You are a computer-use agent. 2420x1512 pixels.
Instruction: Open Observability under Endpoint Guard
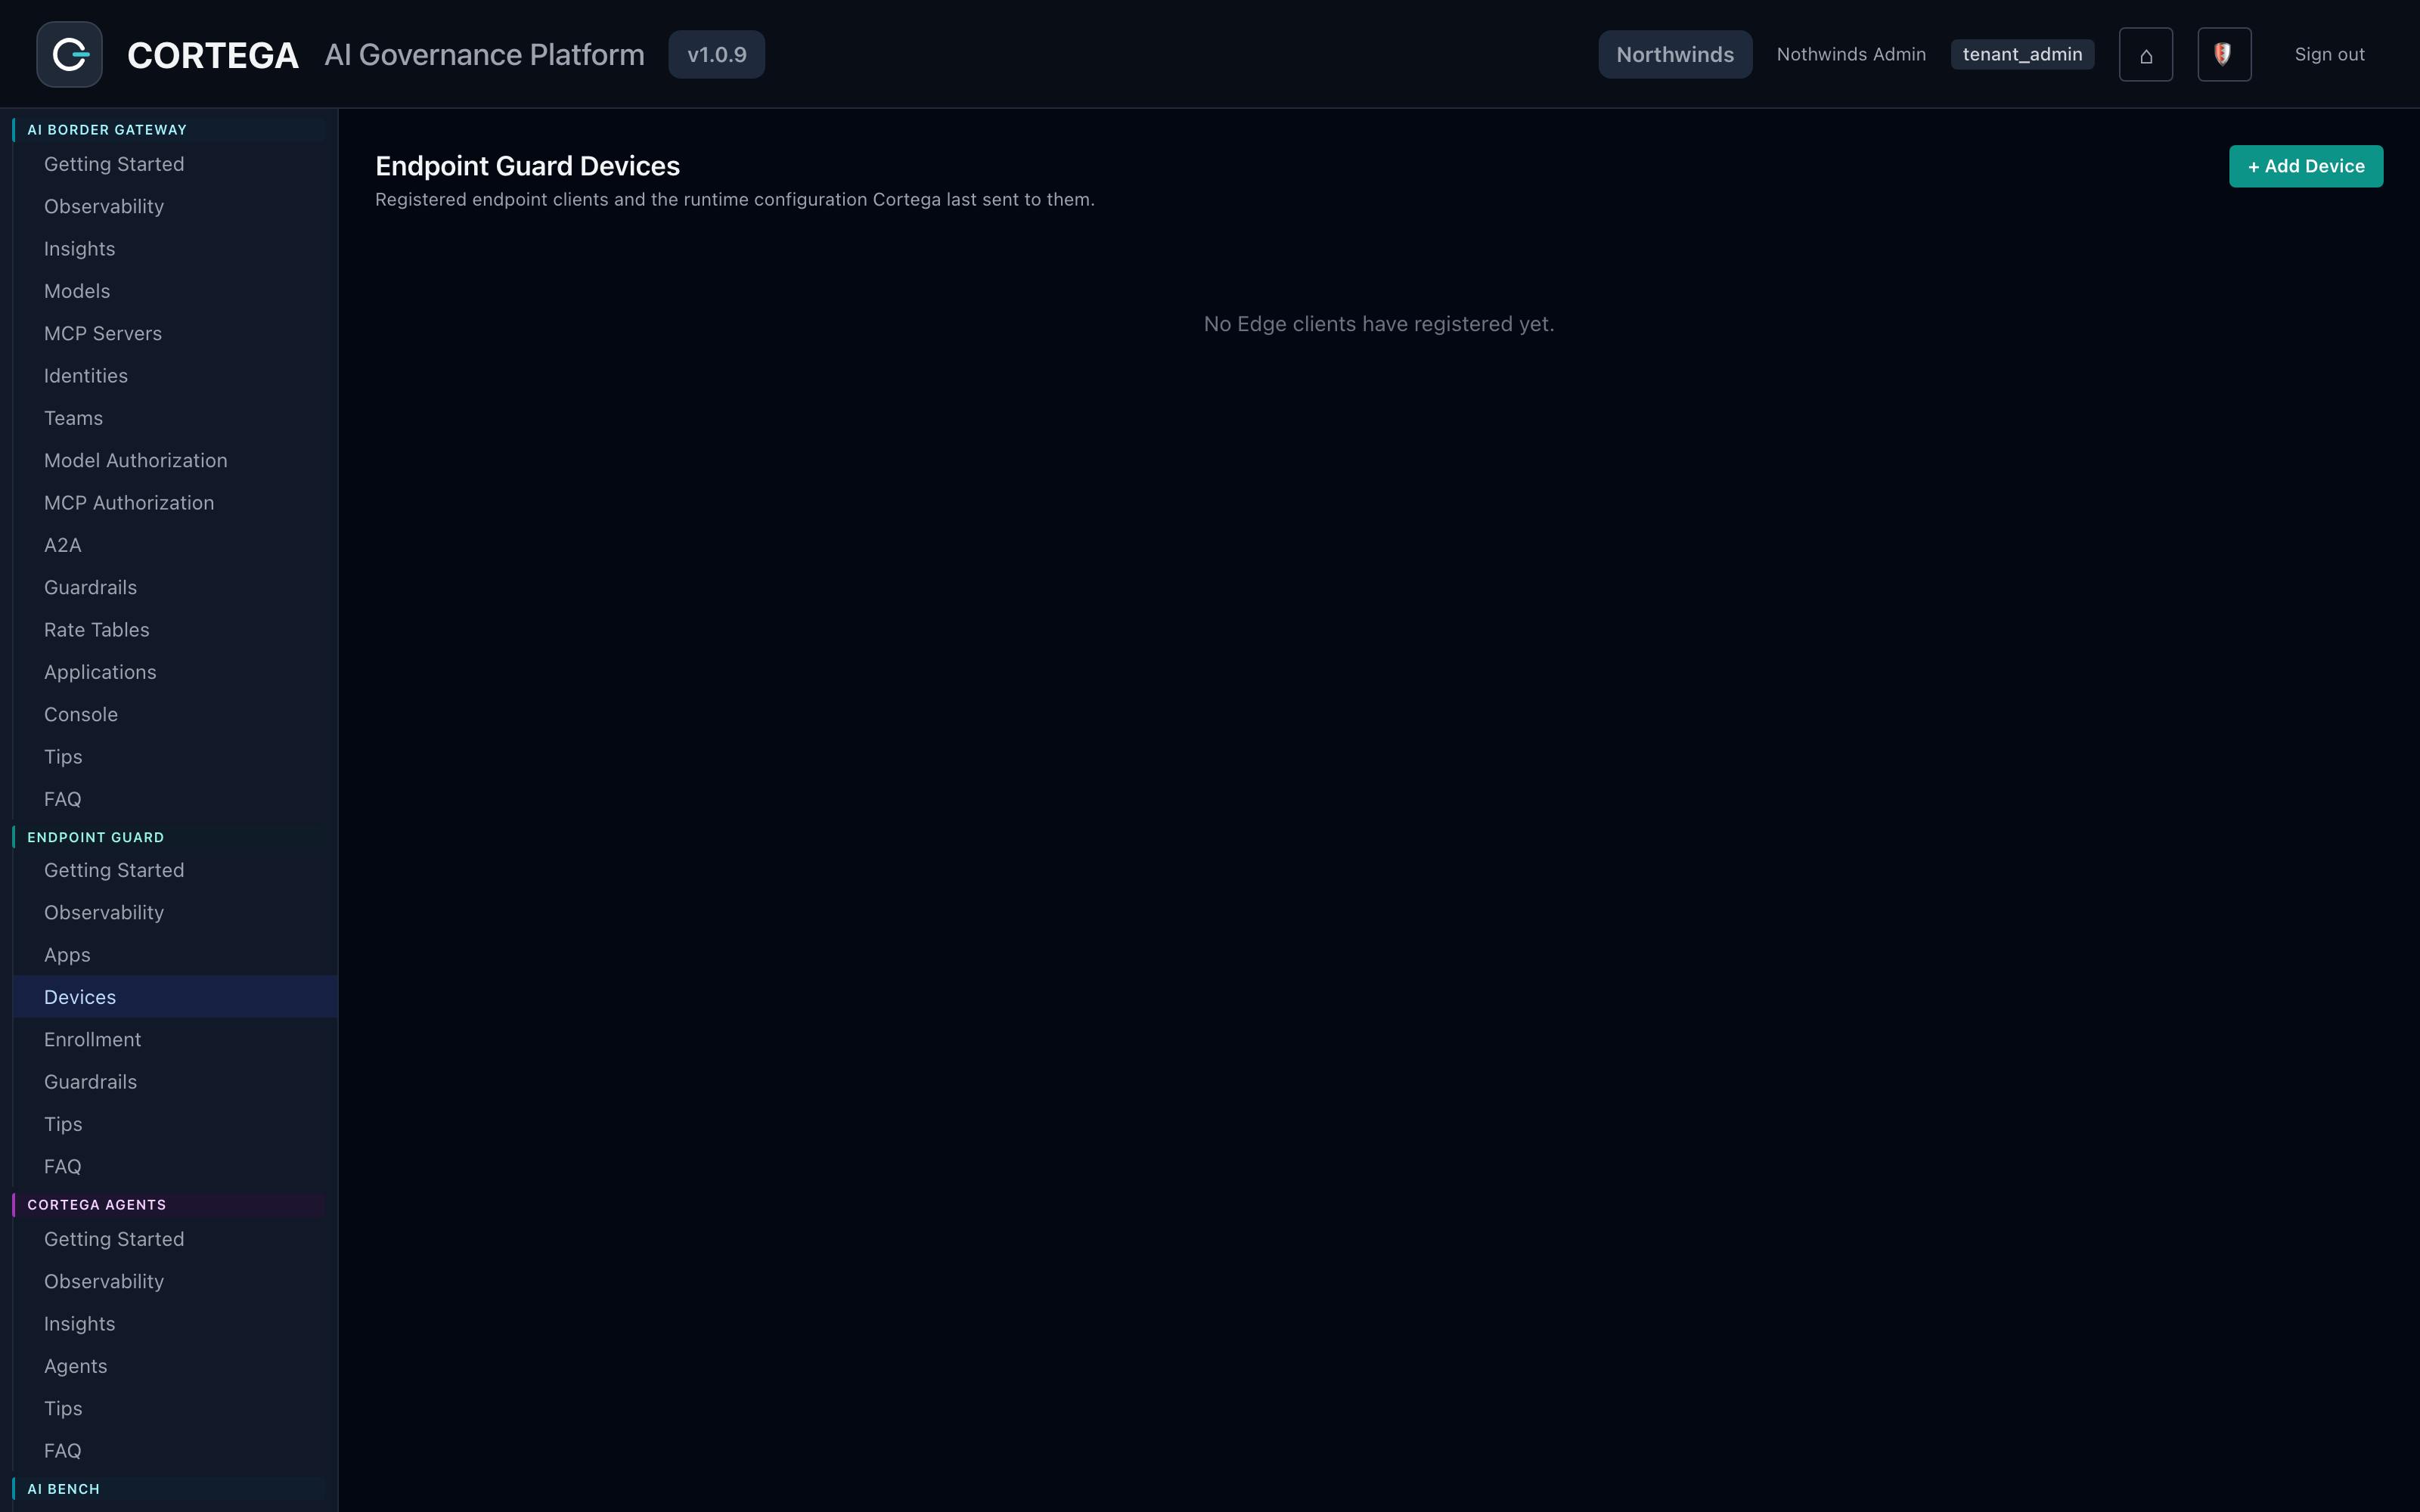(175, 913)
